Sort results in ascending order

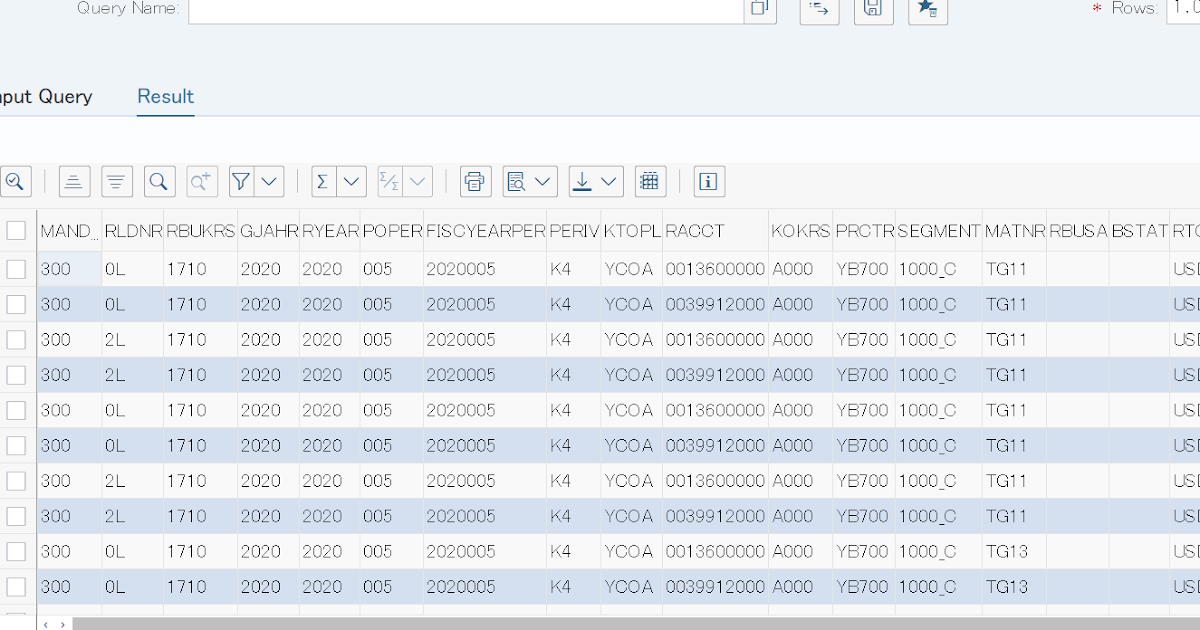[x=74, y=181]
